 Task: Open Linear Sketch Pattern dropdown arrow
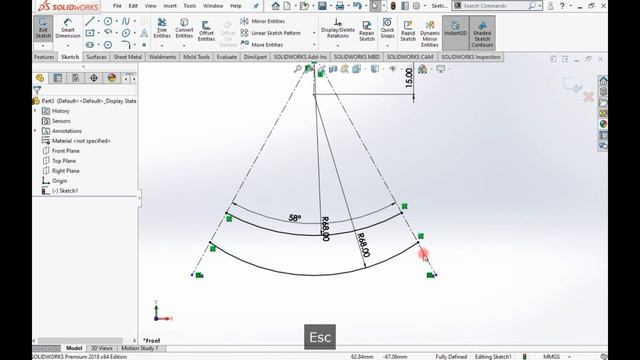pos(314,33)
